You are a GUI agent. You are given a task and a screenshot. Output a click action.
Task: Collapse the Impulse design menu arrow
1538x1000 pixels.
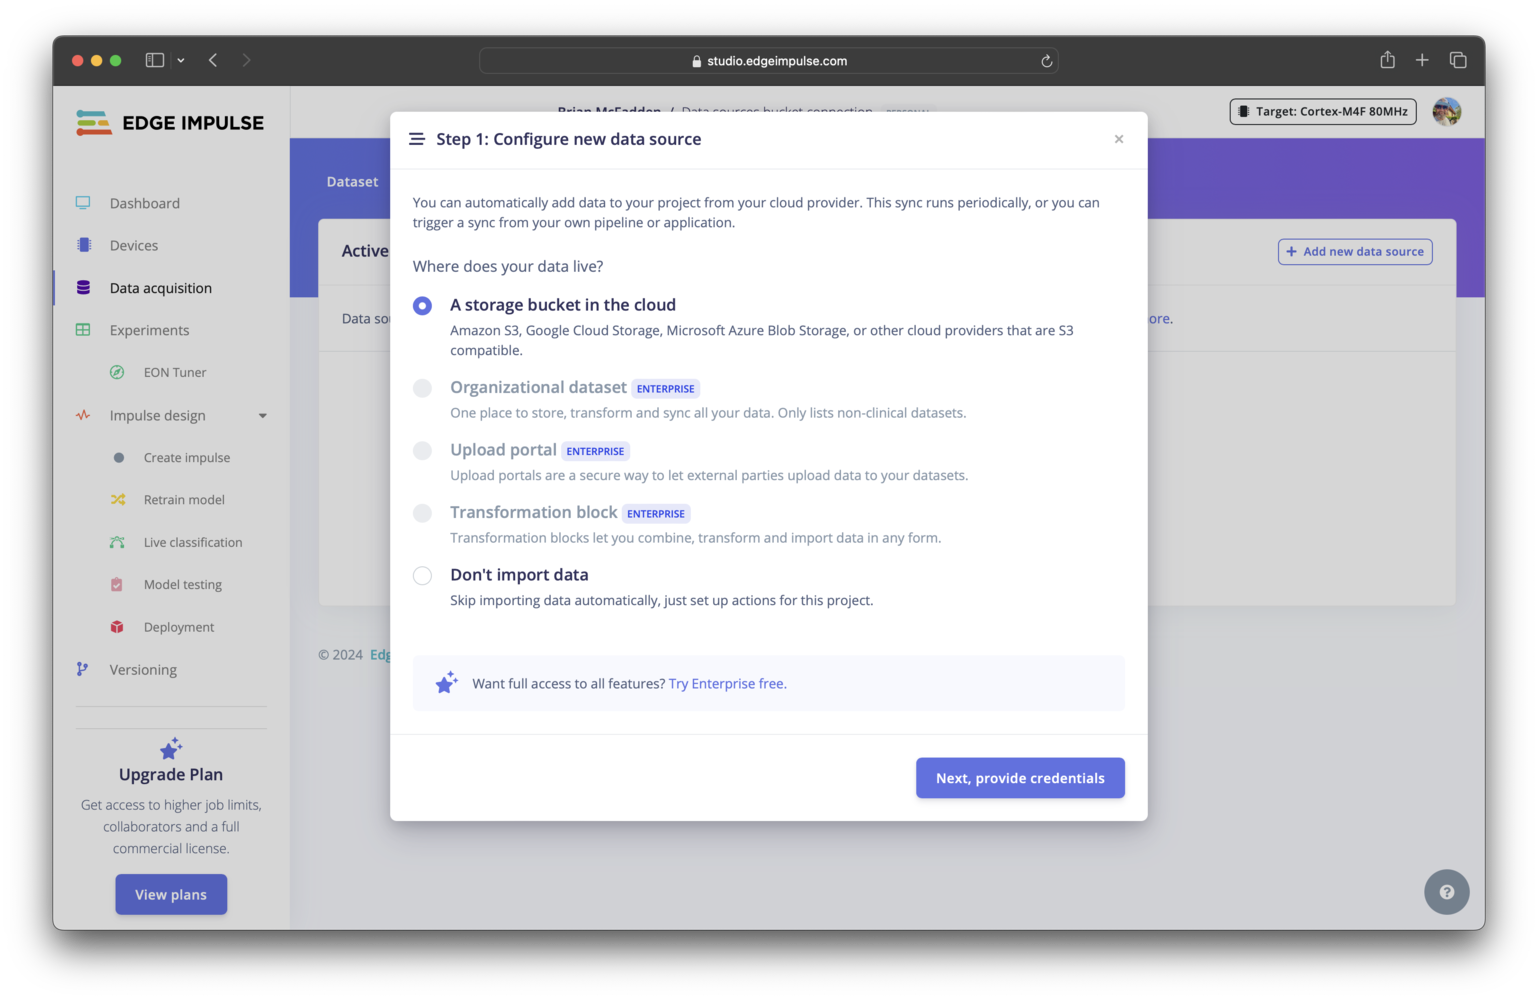263,416
